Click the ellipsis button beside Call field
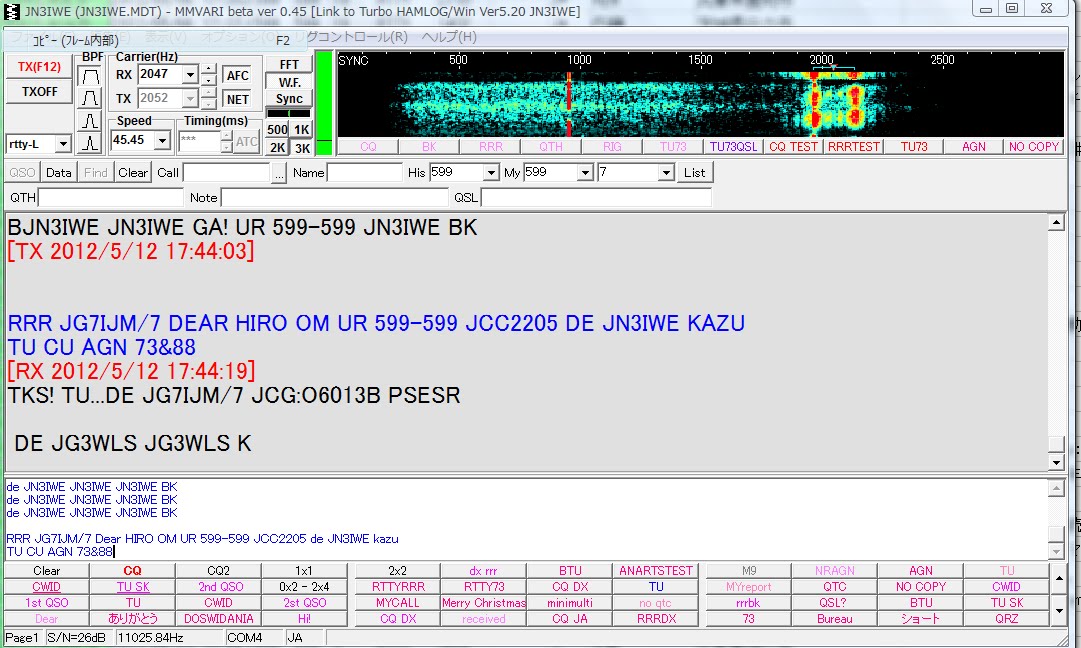 pos(279,173)
